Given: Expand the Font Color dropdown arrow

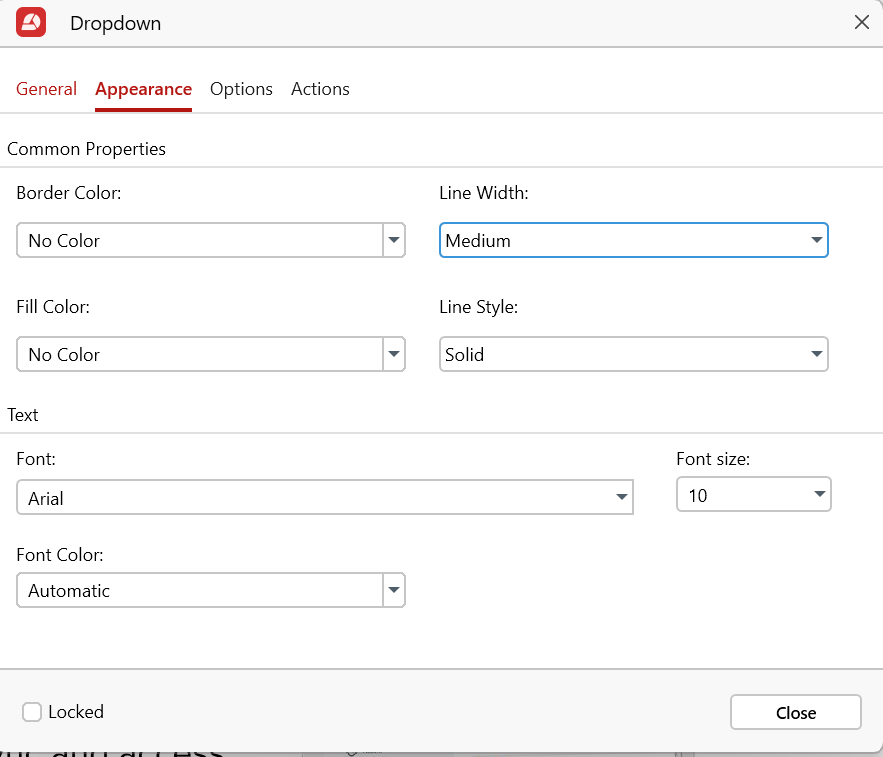Looking at the screenshot, I should pyautogui.click(x=394, y=591).
